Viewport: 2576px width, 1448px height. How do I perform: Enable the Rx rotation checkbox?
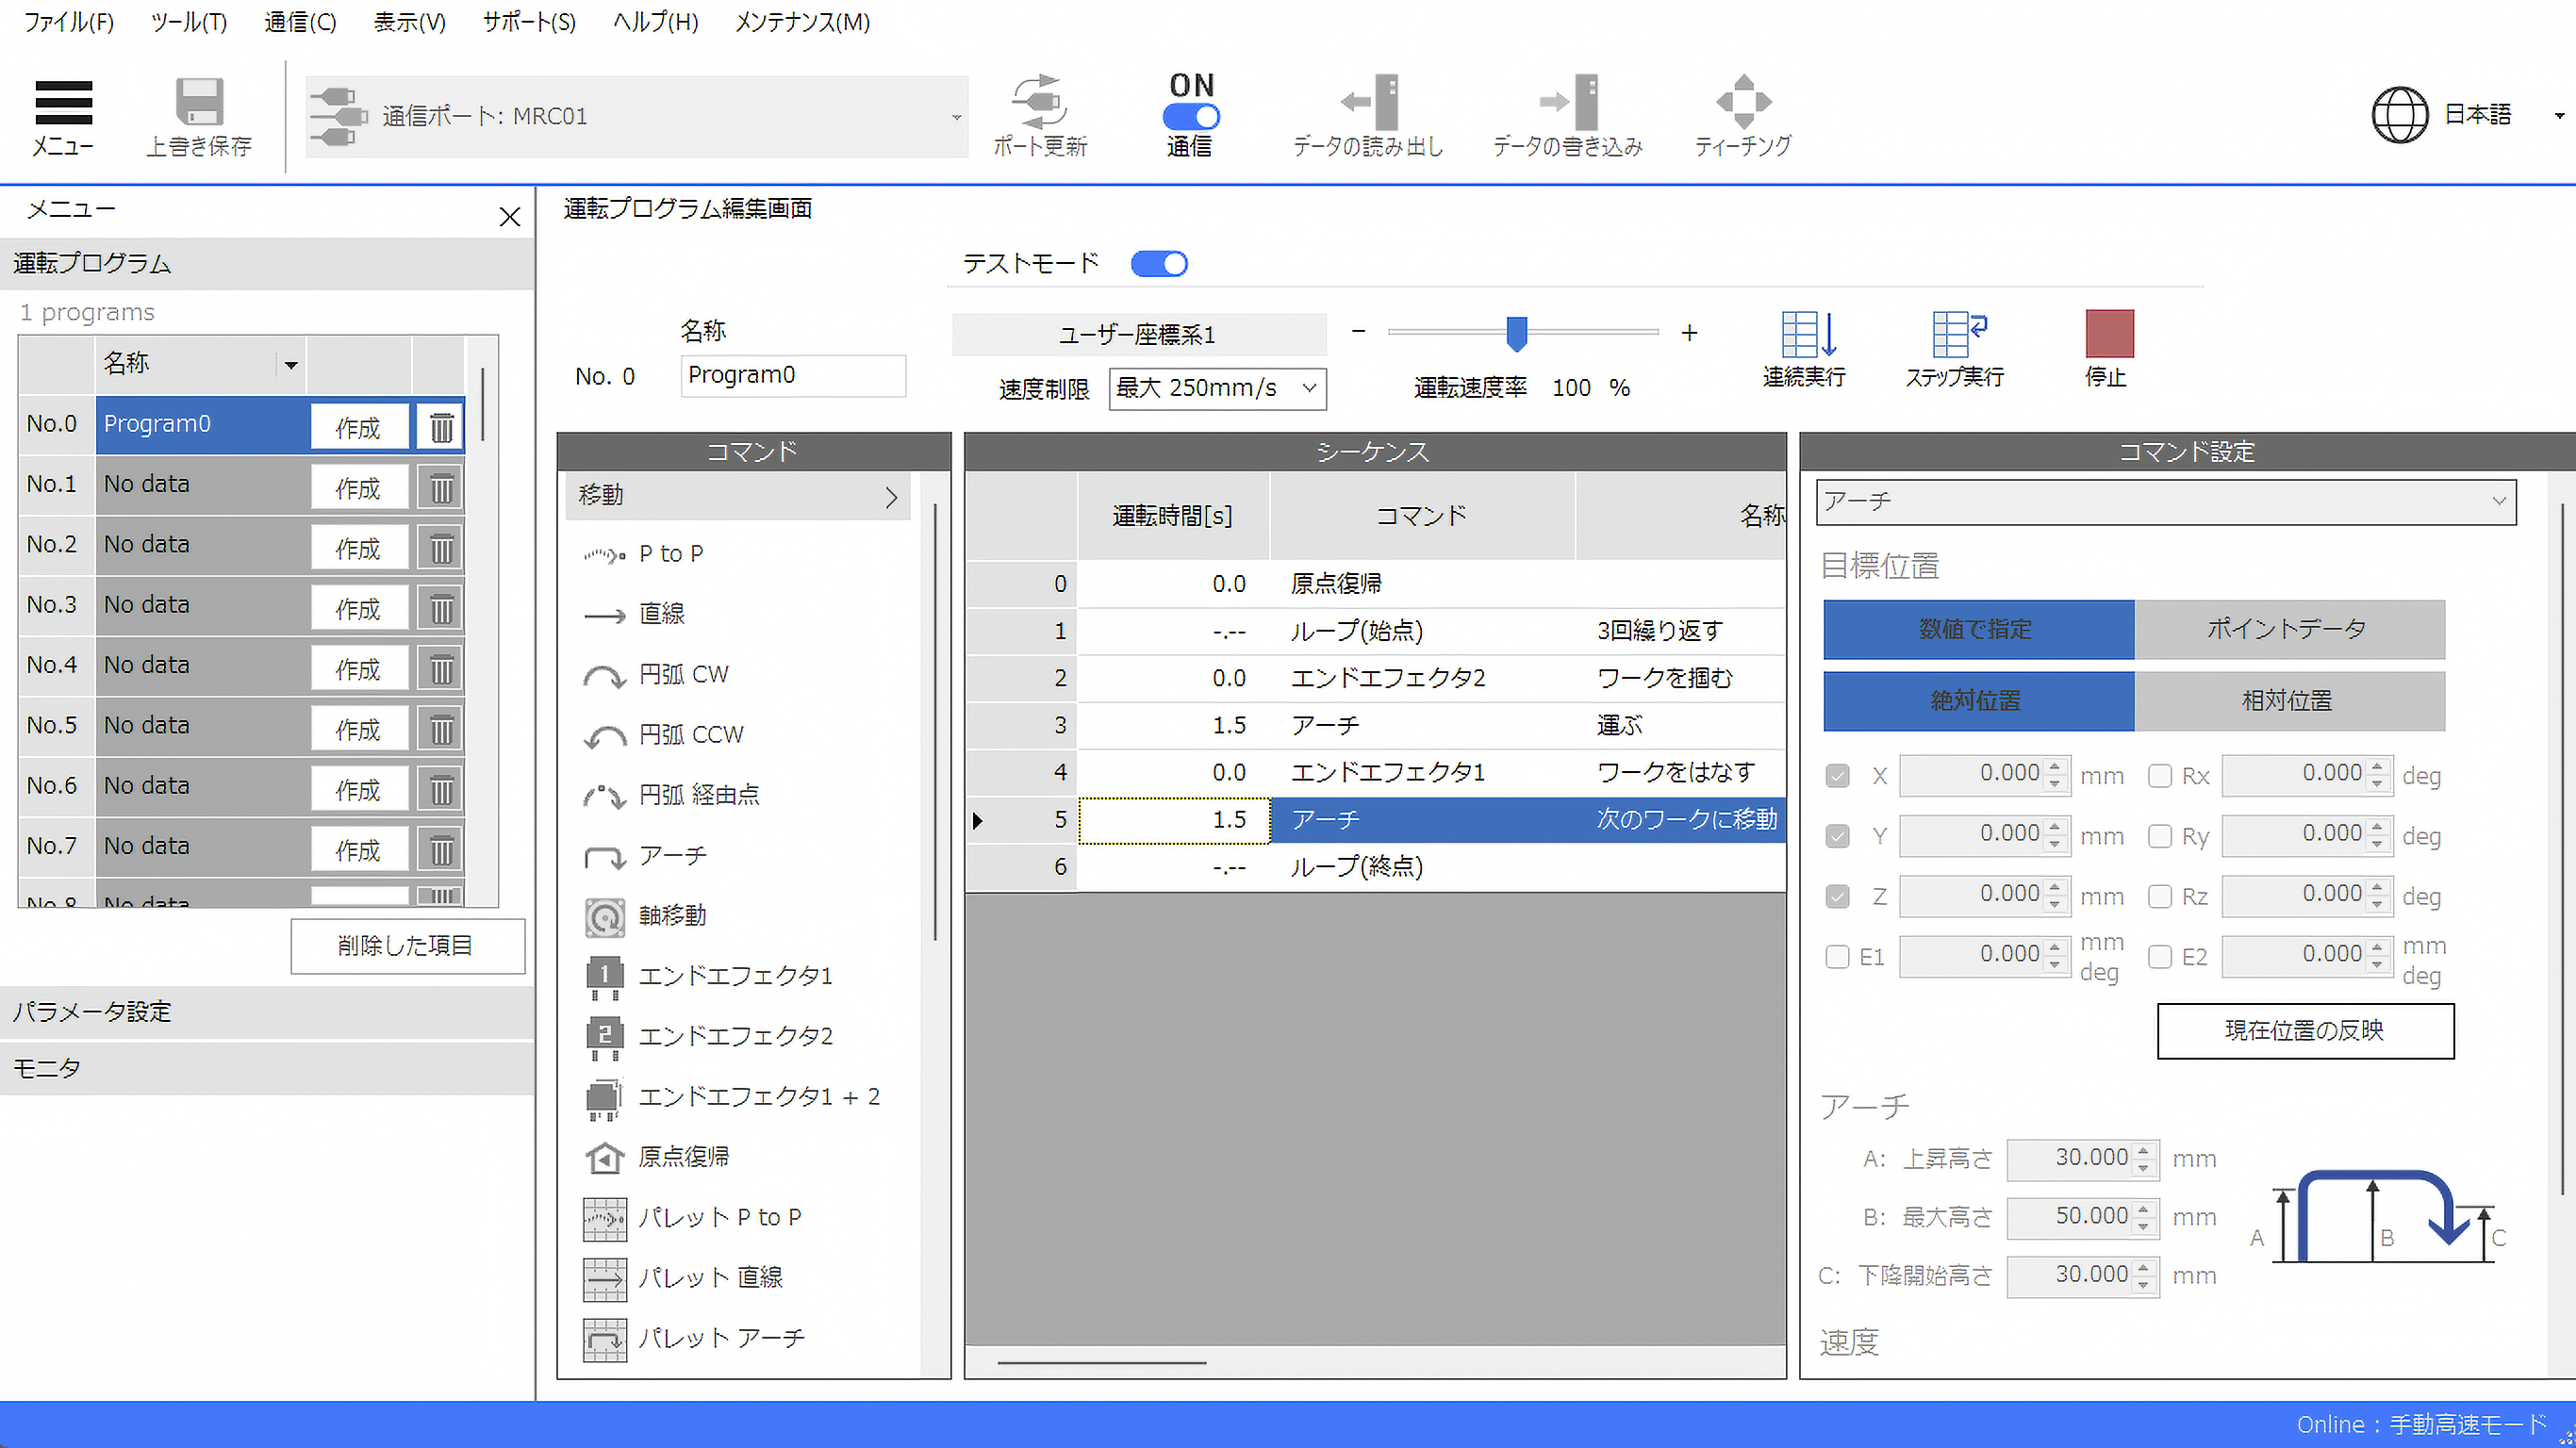pyautogui.click(x=2160, y=776)
